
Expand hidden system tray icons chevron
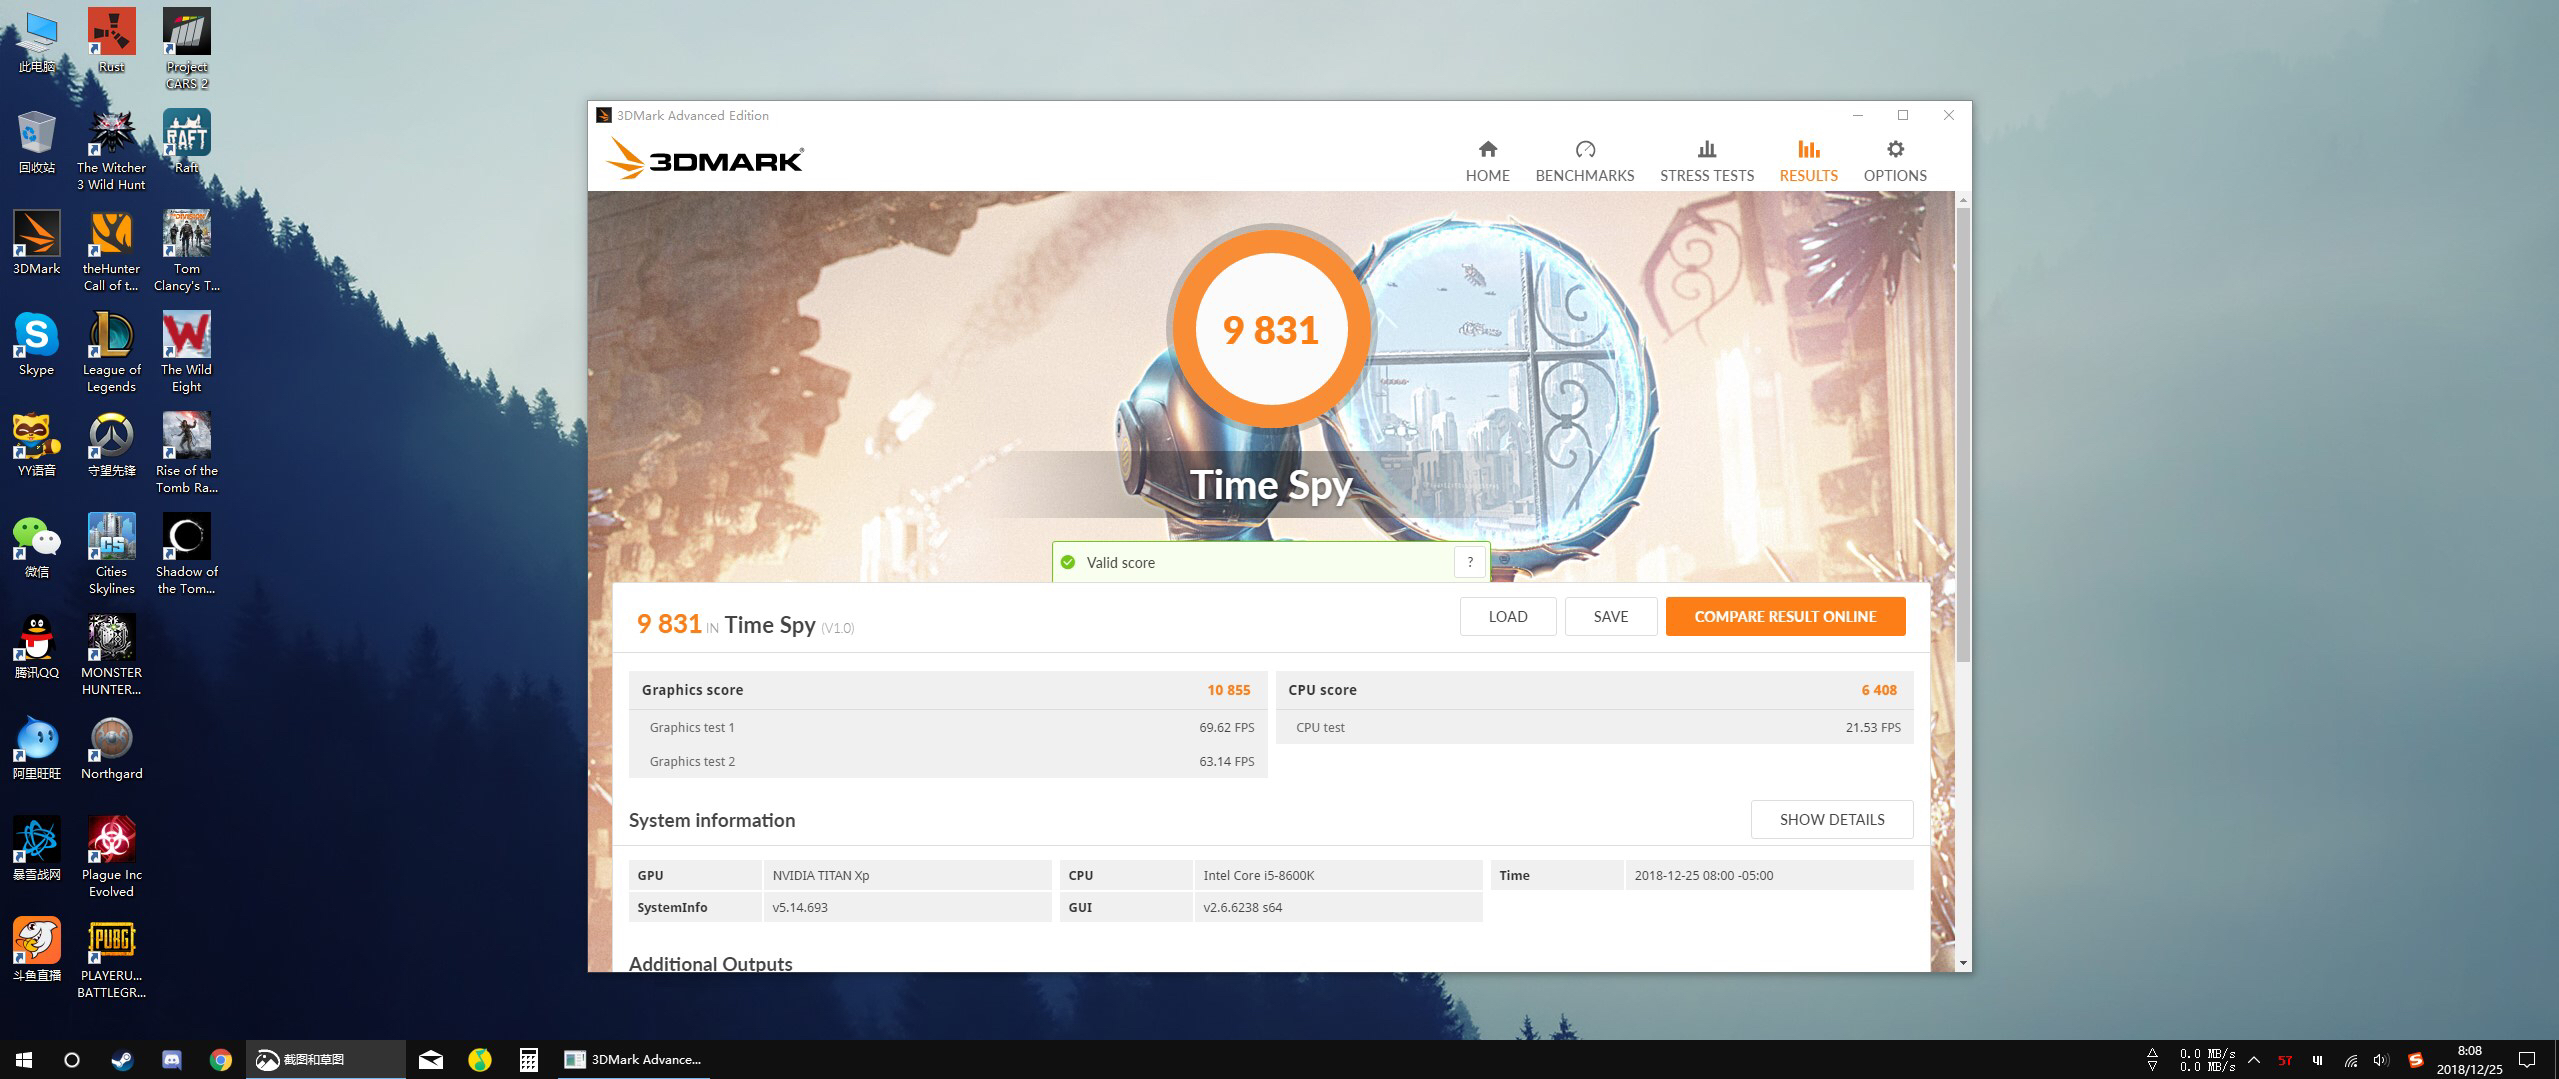click(2253, 1060)
